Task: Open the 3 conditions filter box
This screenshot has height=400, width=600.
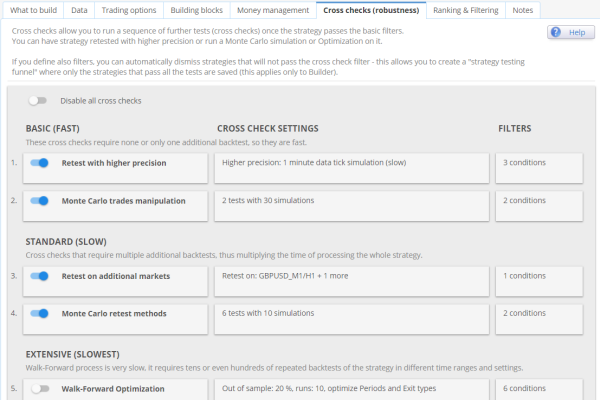Action: (x=539, y=168)
